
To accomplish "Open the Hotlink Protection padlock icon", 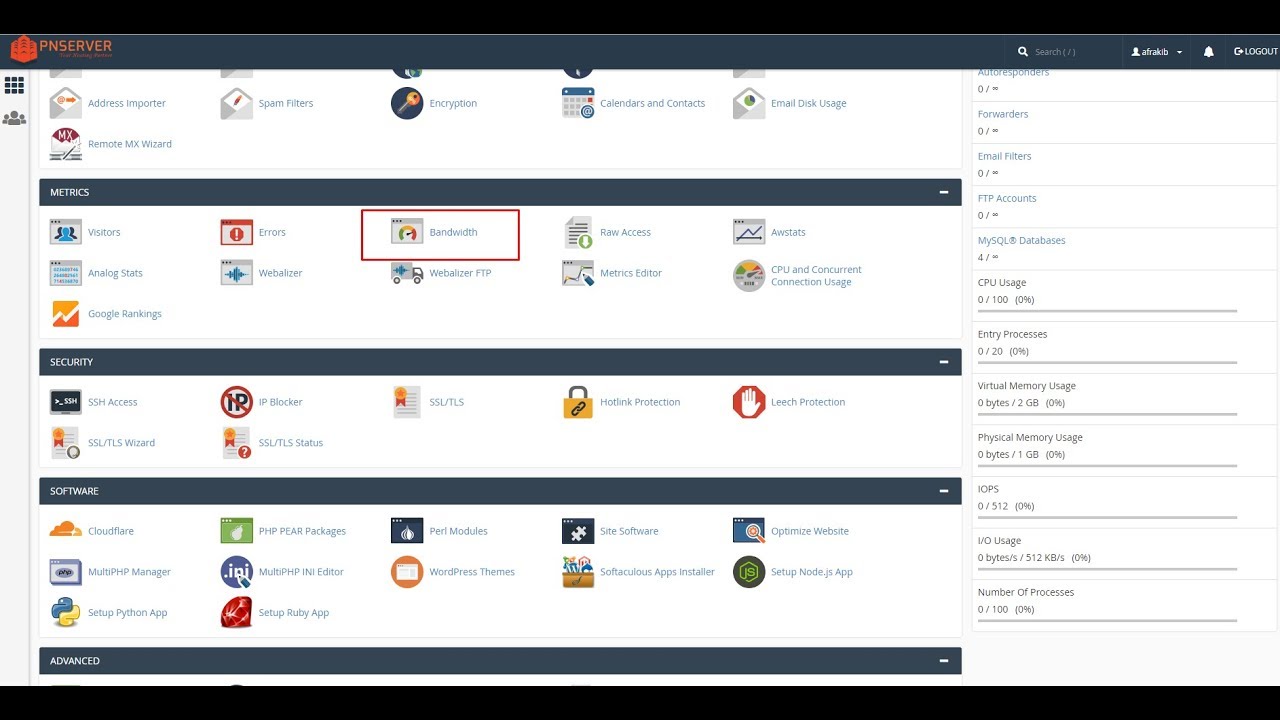I will pyautogui.click(x=578, y=402).
